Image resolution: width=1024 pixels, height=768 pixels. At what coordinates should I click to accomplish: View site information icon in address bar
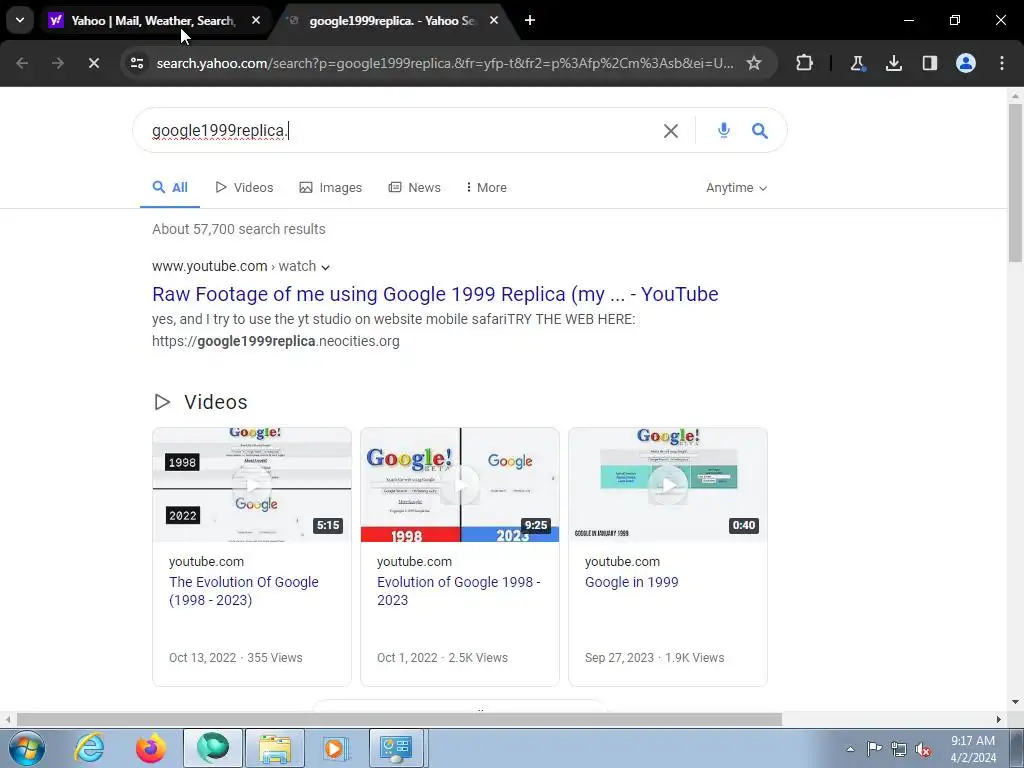(x=137, y=63)
